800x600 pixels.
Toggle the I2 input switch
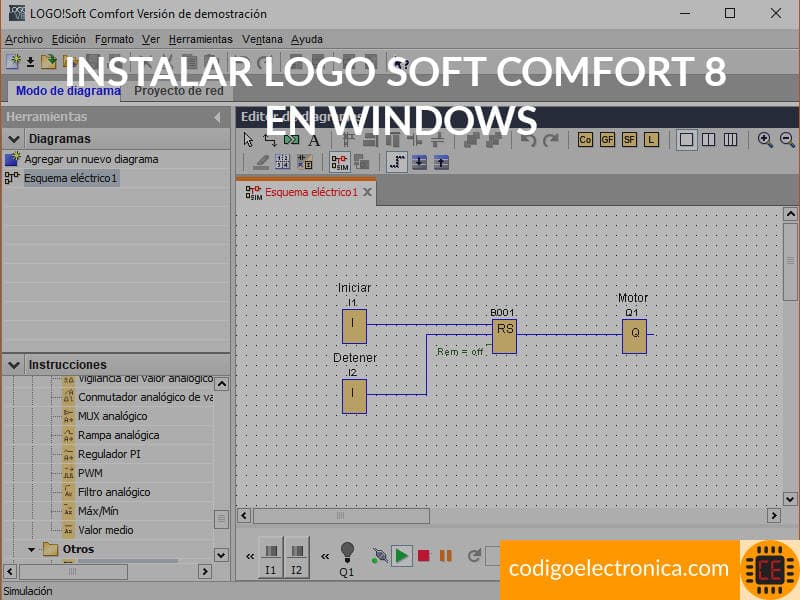coord(296,557)
